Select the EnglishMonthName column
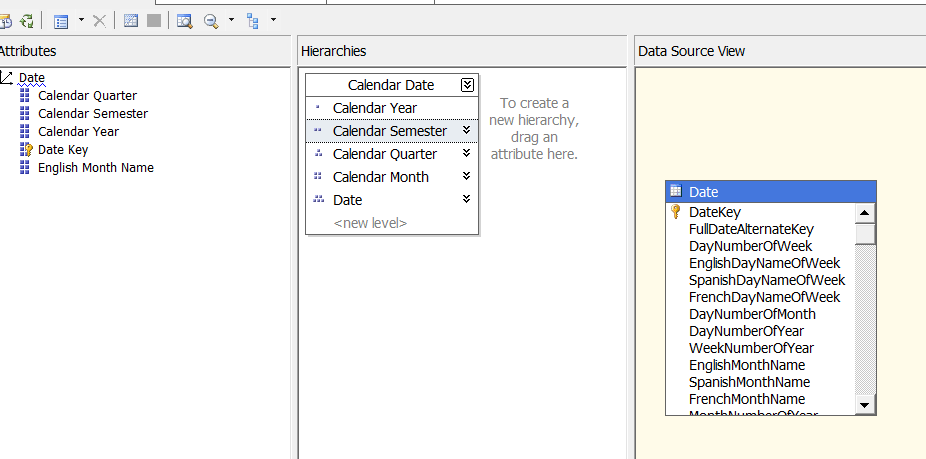926x459 pixels. point(747,365)
